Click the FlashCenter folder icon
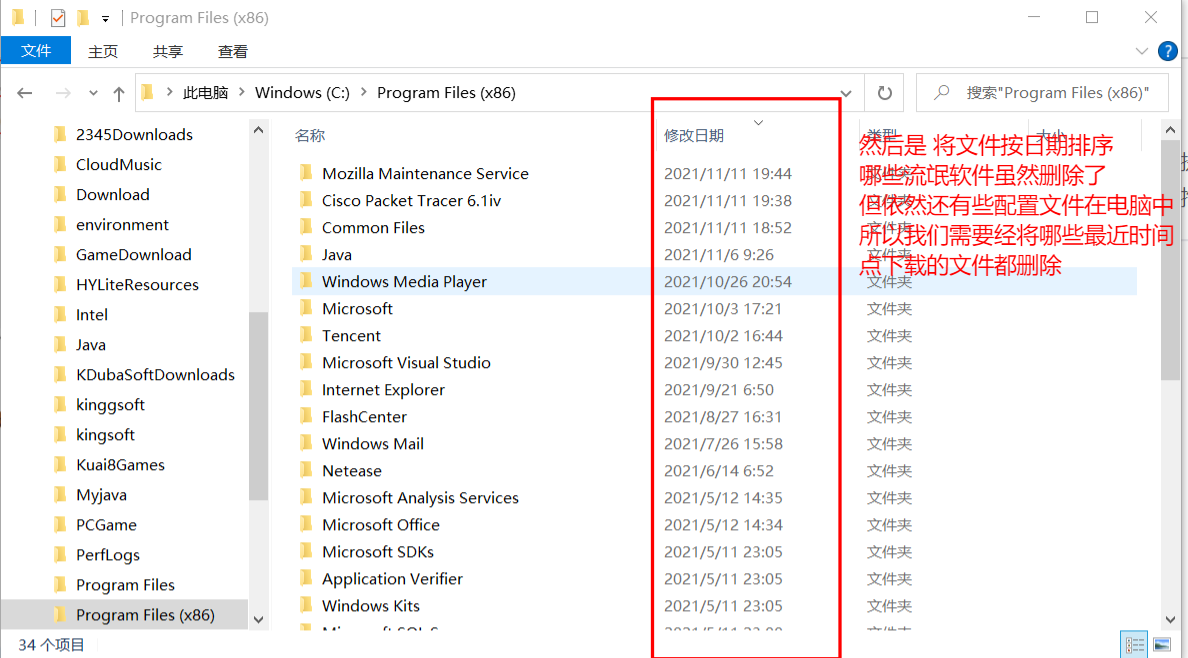Viewport: 1188px width, 658px height. [x=306, y=416]
